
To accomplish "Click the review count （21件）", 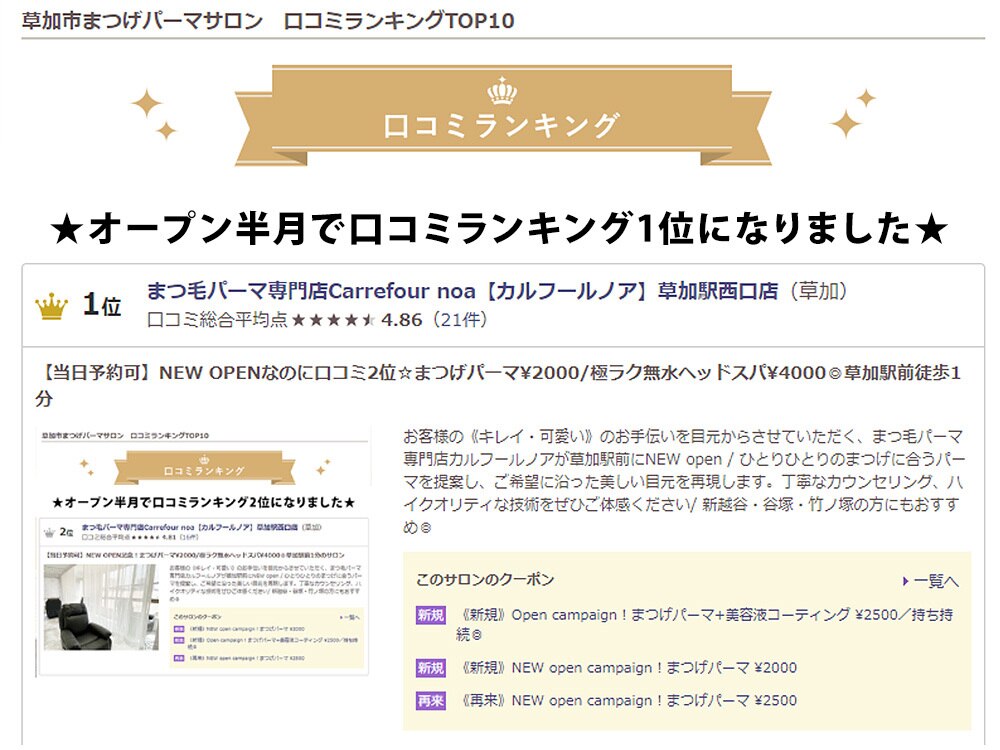I will pos(460,320).
